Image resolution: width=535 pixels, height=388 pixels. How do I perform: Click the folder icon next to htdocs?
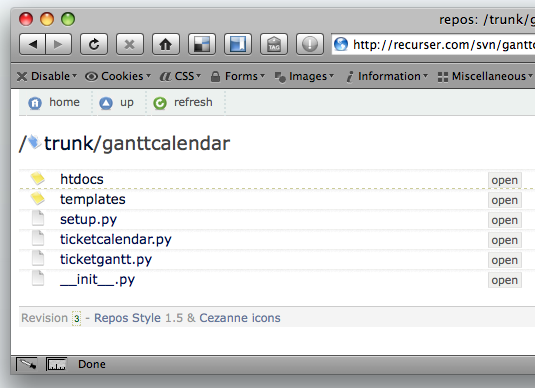(38, 178)
